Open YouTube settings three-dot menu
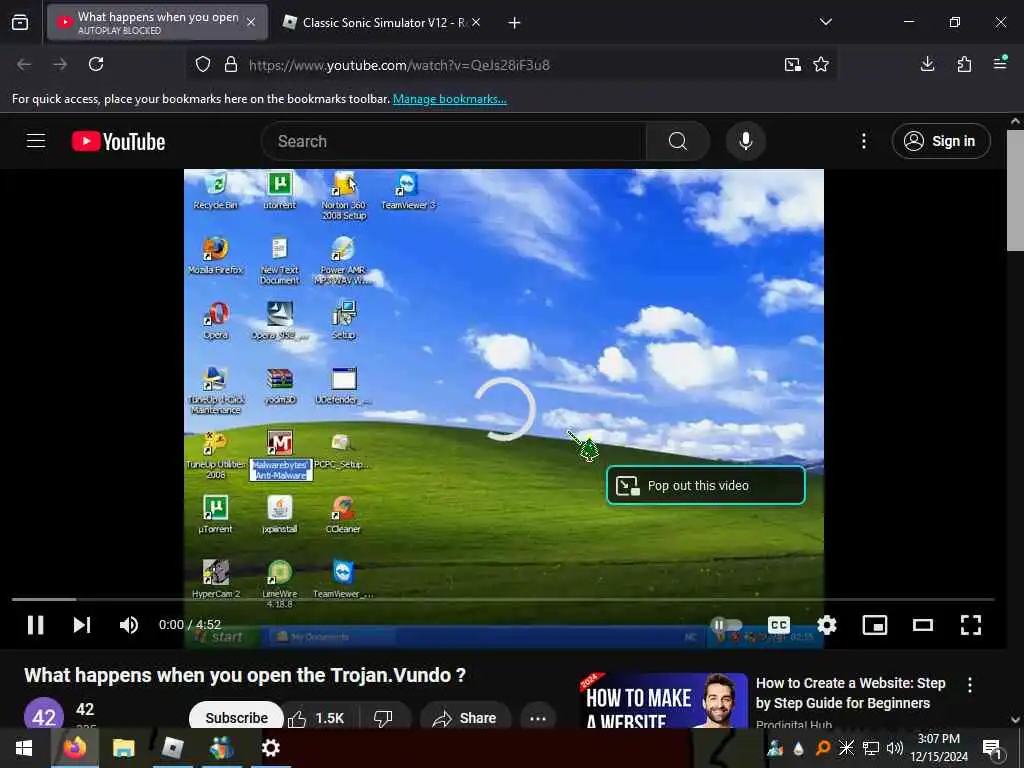The image size is (1024, 768). point(863,141)
